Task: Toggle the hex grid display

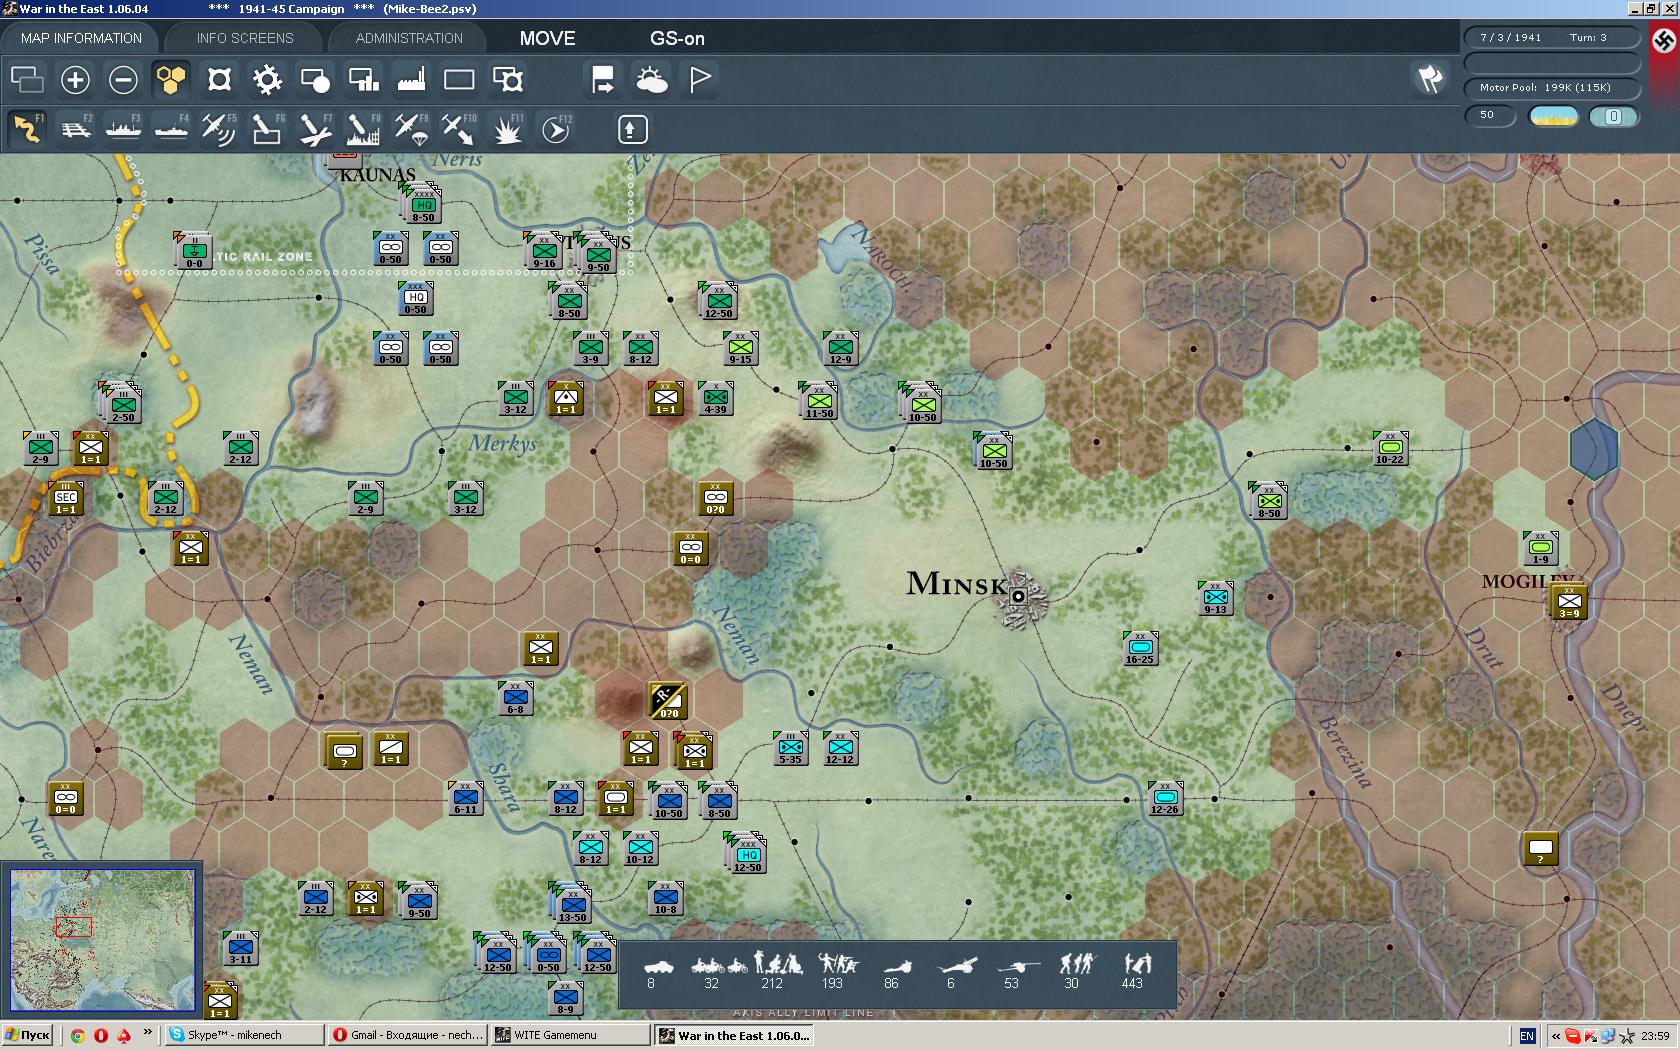Action: [171, 79]
